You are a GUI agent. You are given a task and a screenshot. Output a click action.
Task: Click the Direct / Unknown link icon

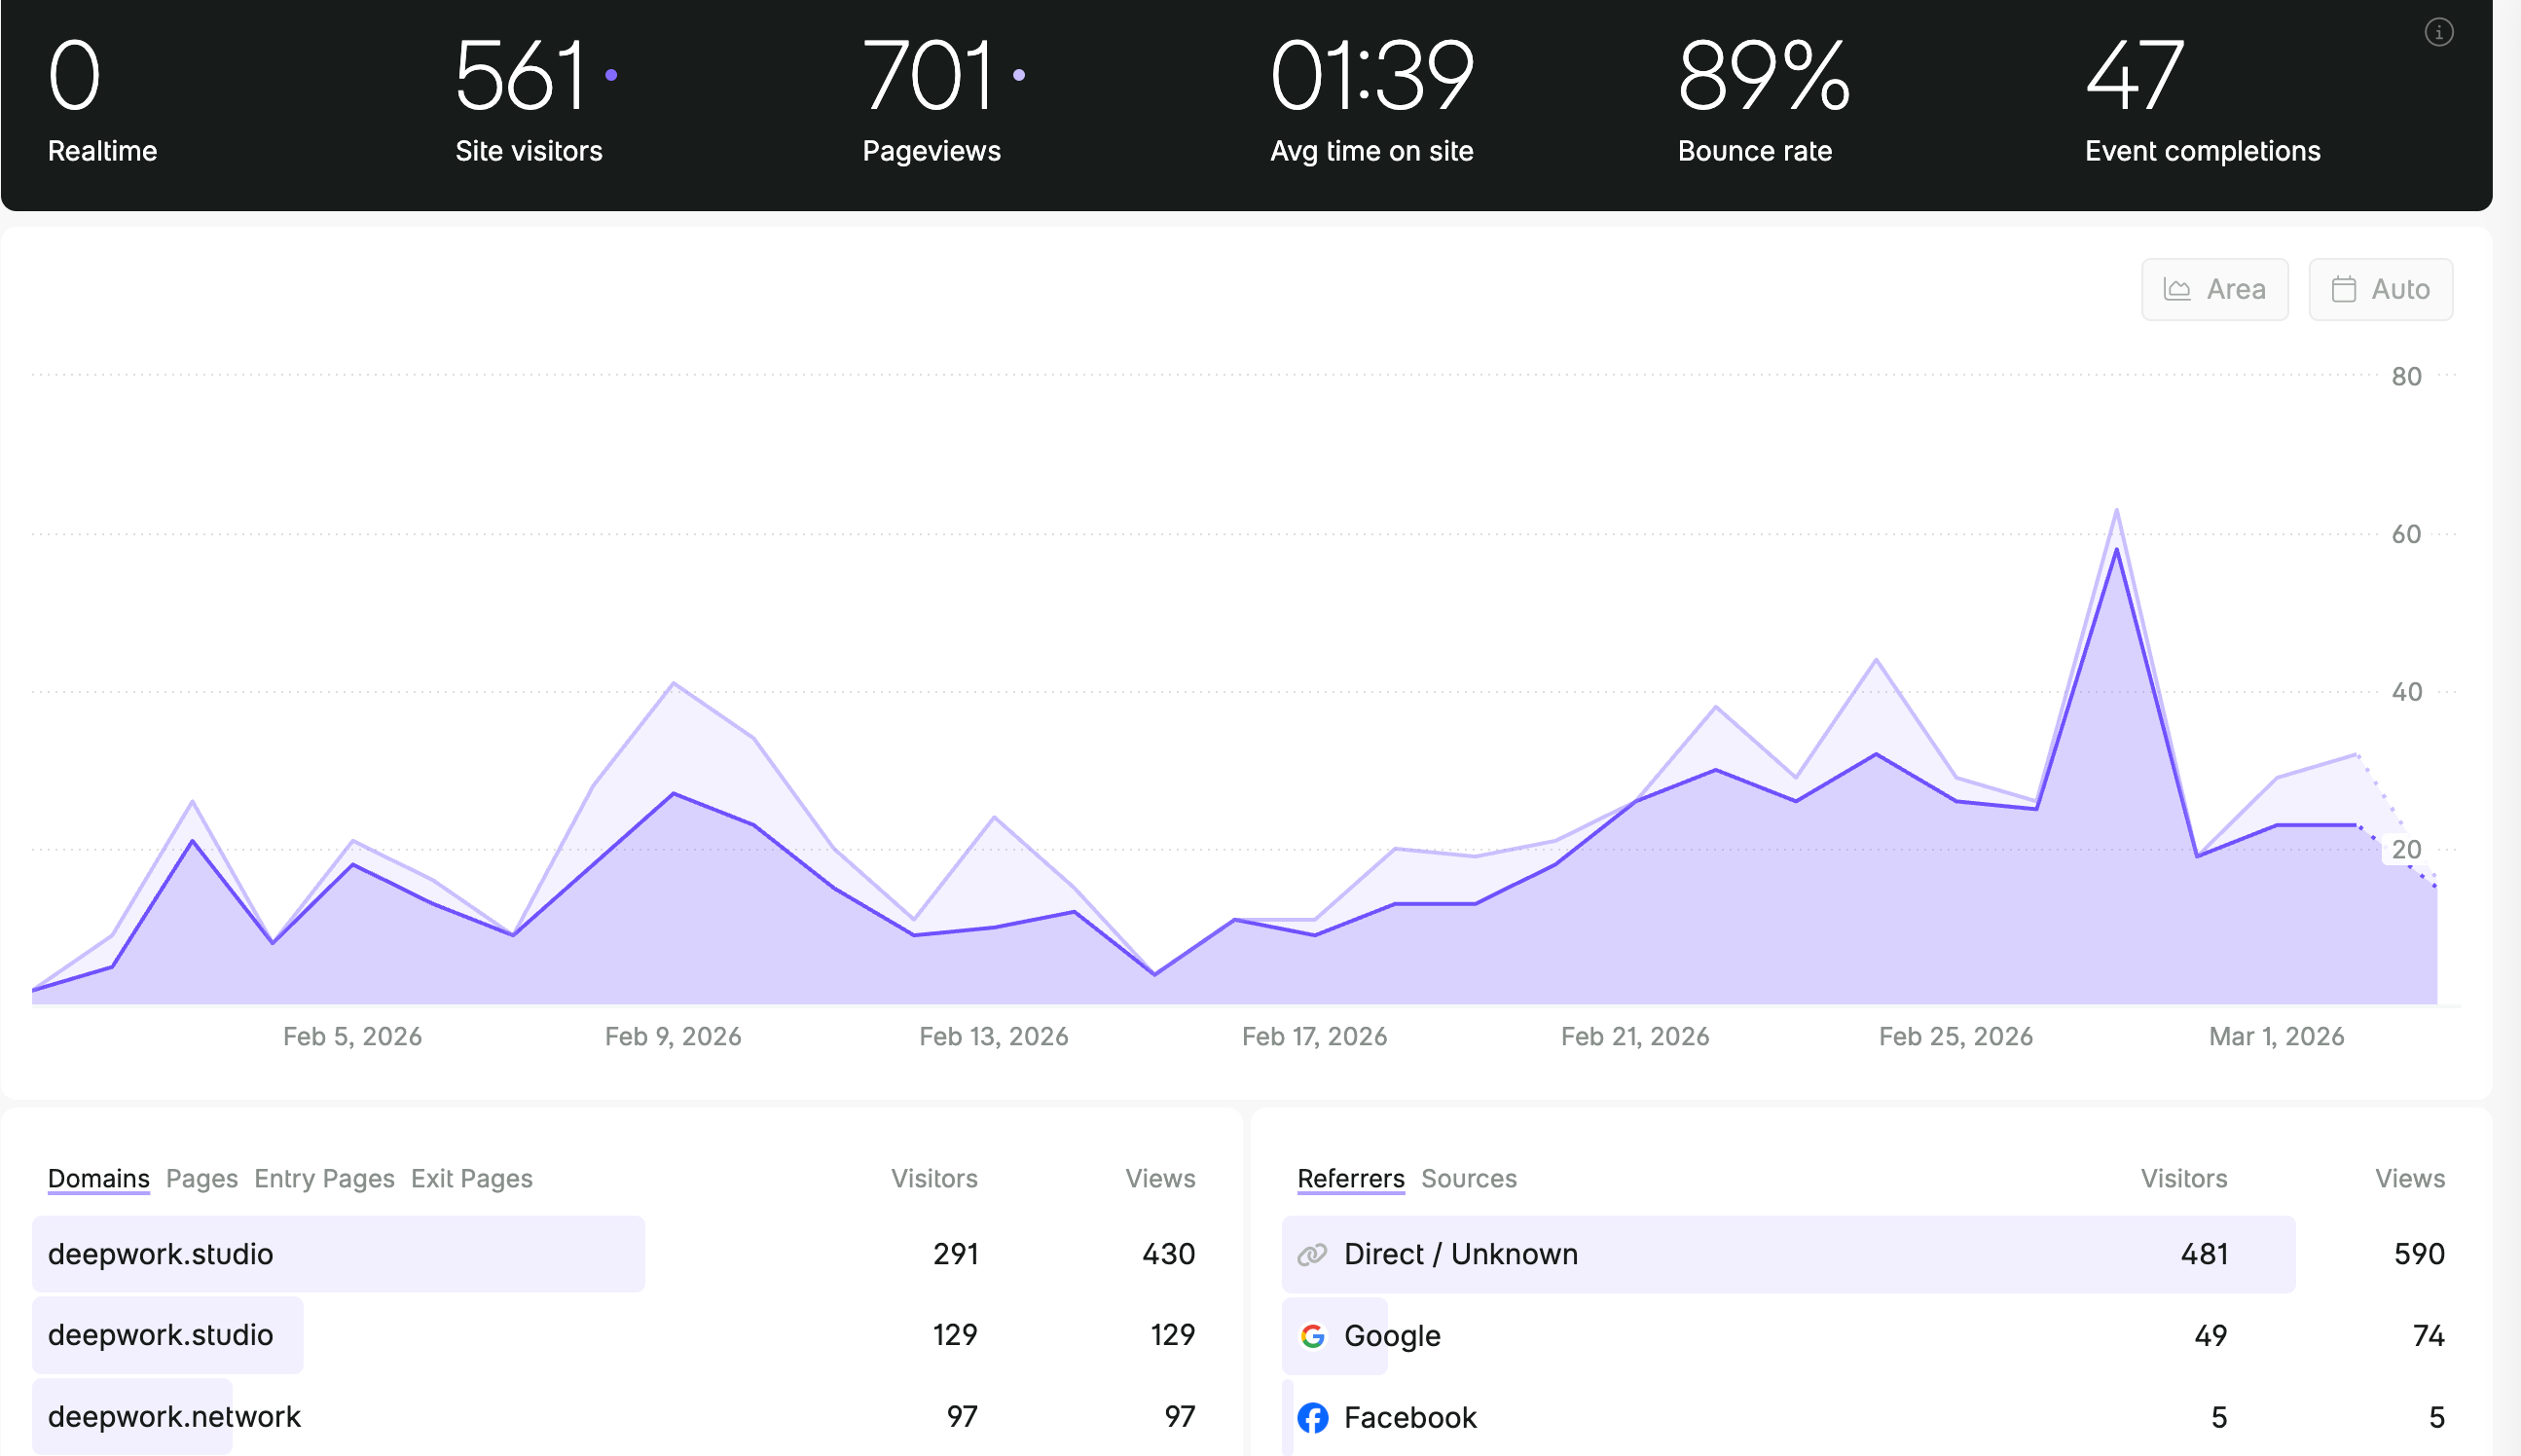click(1312, 1254)
